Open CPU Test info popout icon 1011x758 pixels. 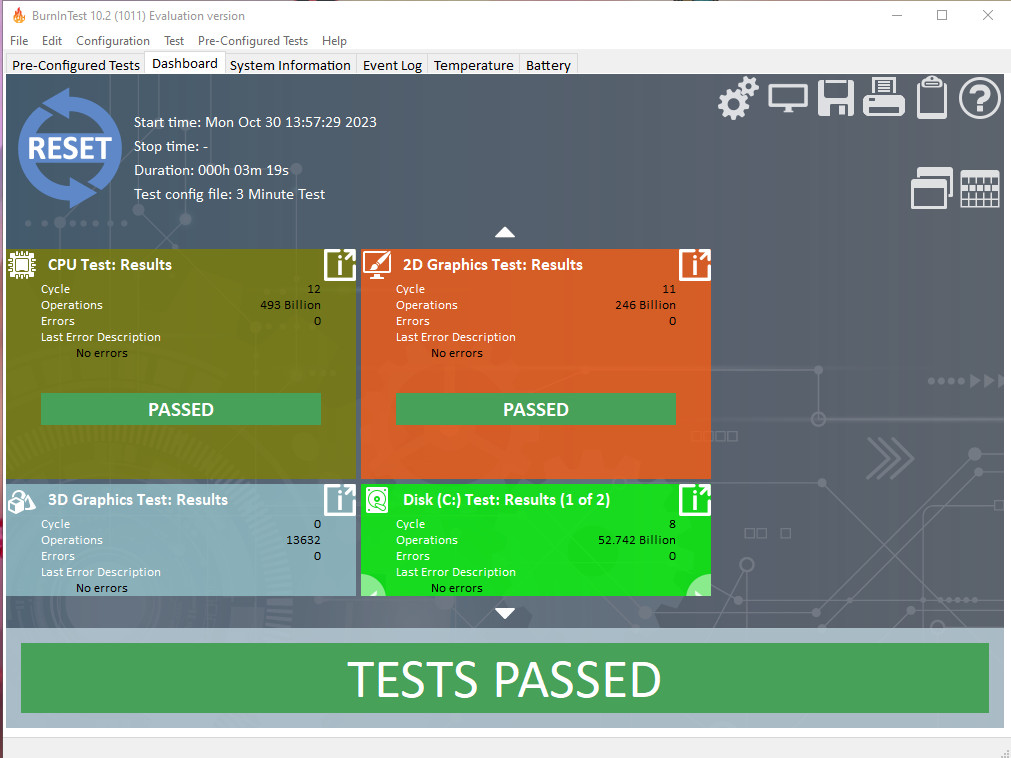(x=340, y=265)
